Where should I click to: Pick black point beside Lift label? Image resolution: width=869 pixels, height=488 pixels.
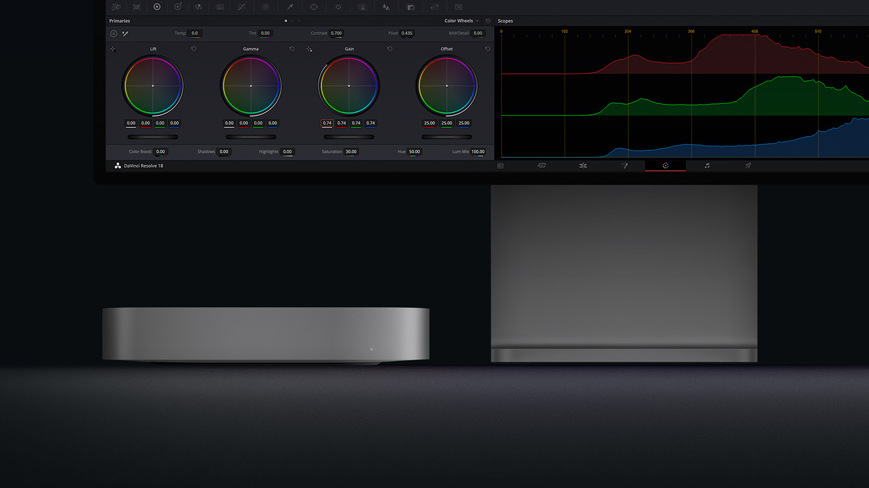113,48
